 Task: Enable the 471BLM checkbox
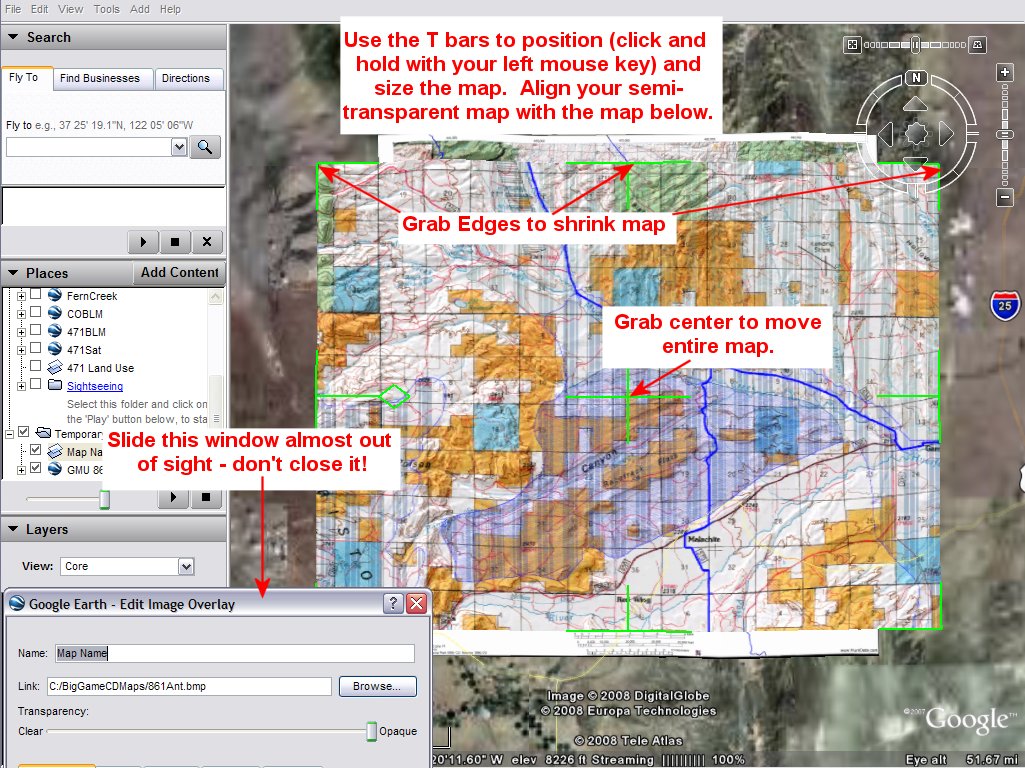tap(36, 329)
